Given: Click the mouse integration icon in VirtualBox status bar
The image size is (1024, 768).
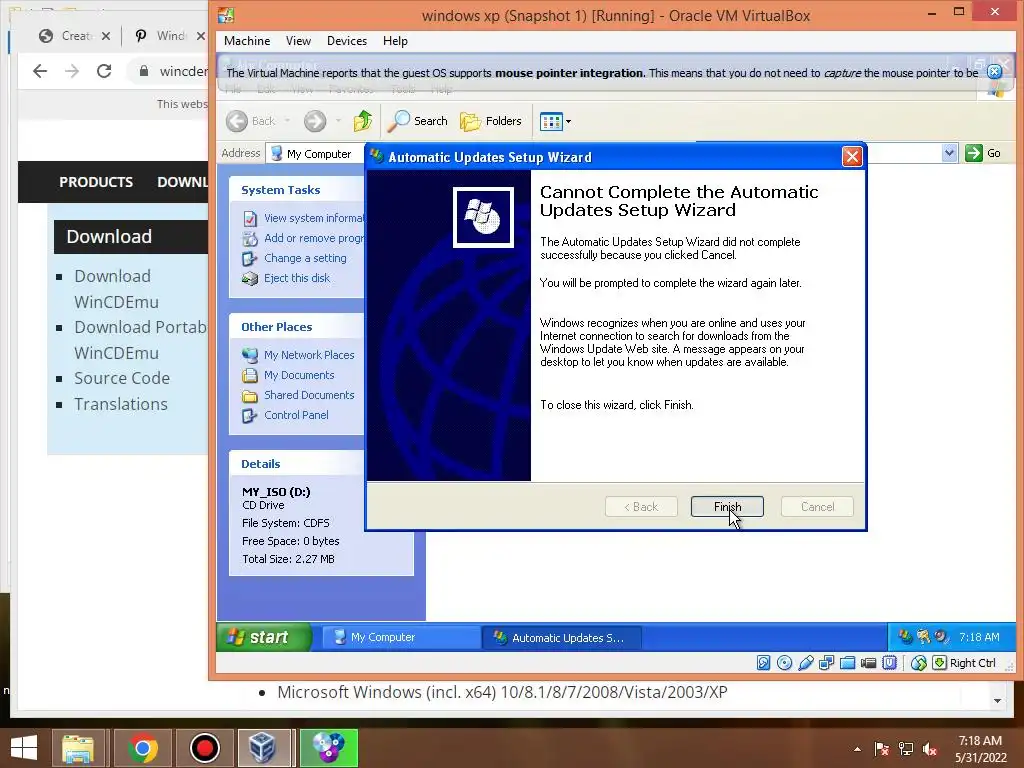Looking at the screenshot, I should pos(919,663).
